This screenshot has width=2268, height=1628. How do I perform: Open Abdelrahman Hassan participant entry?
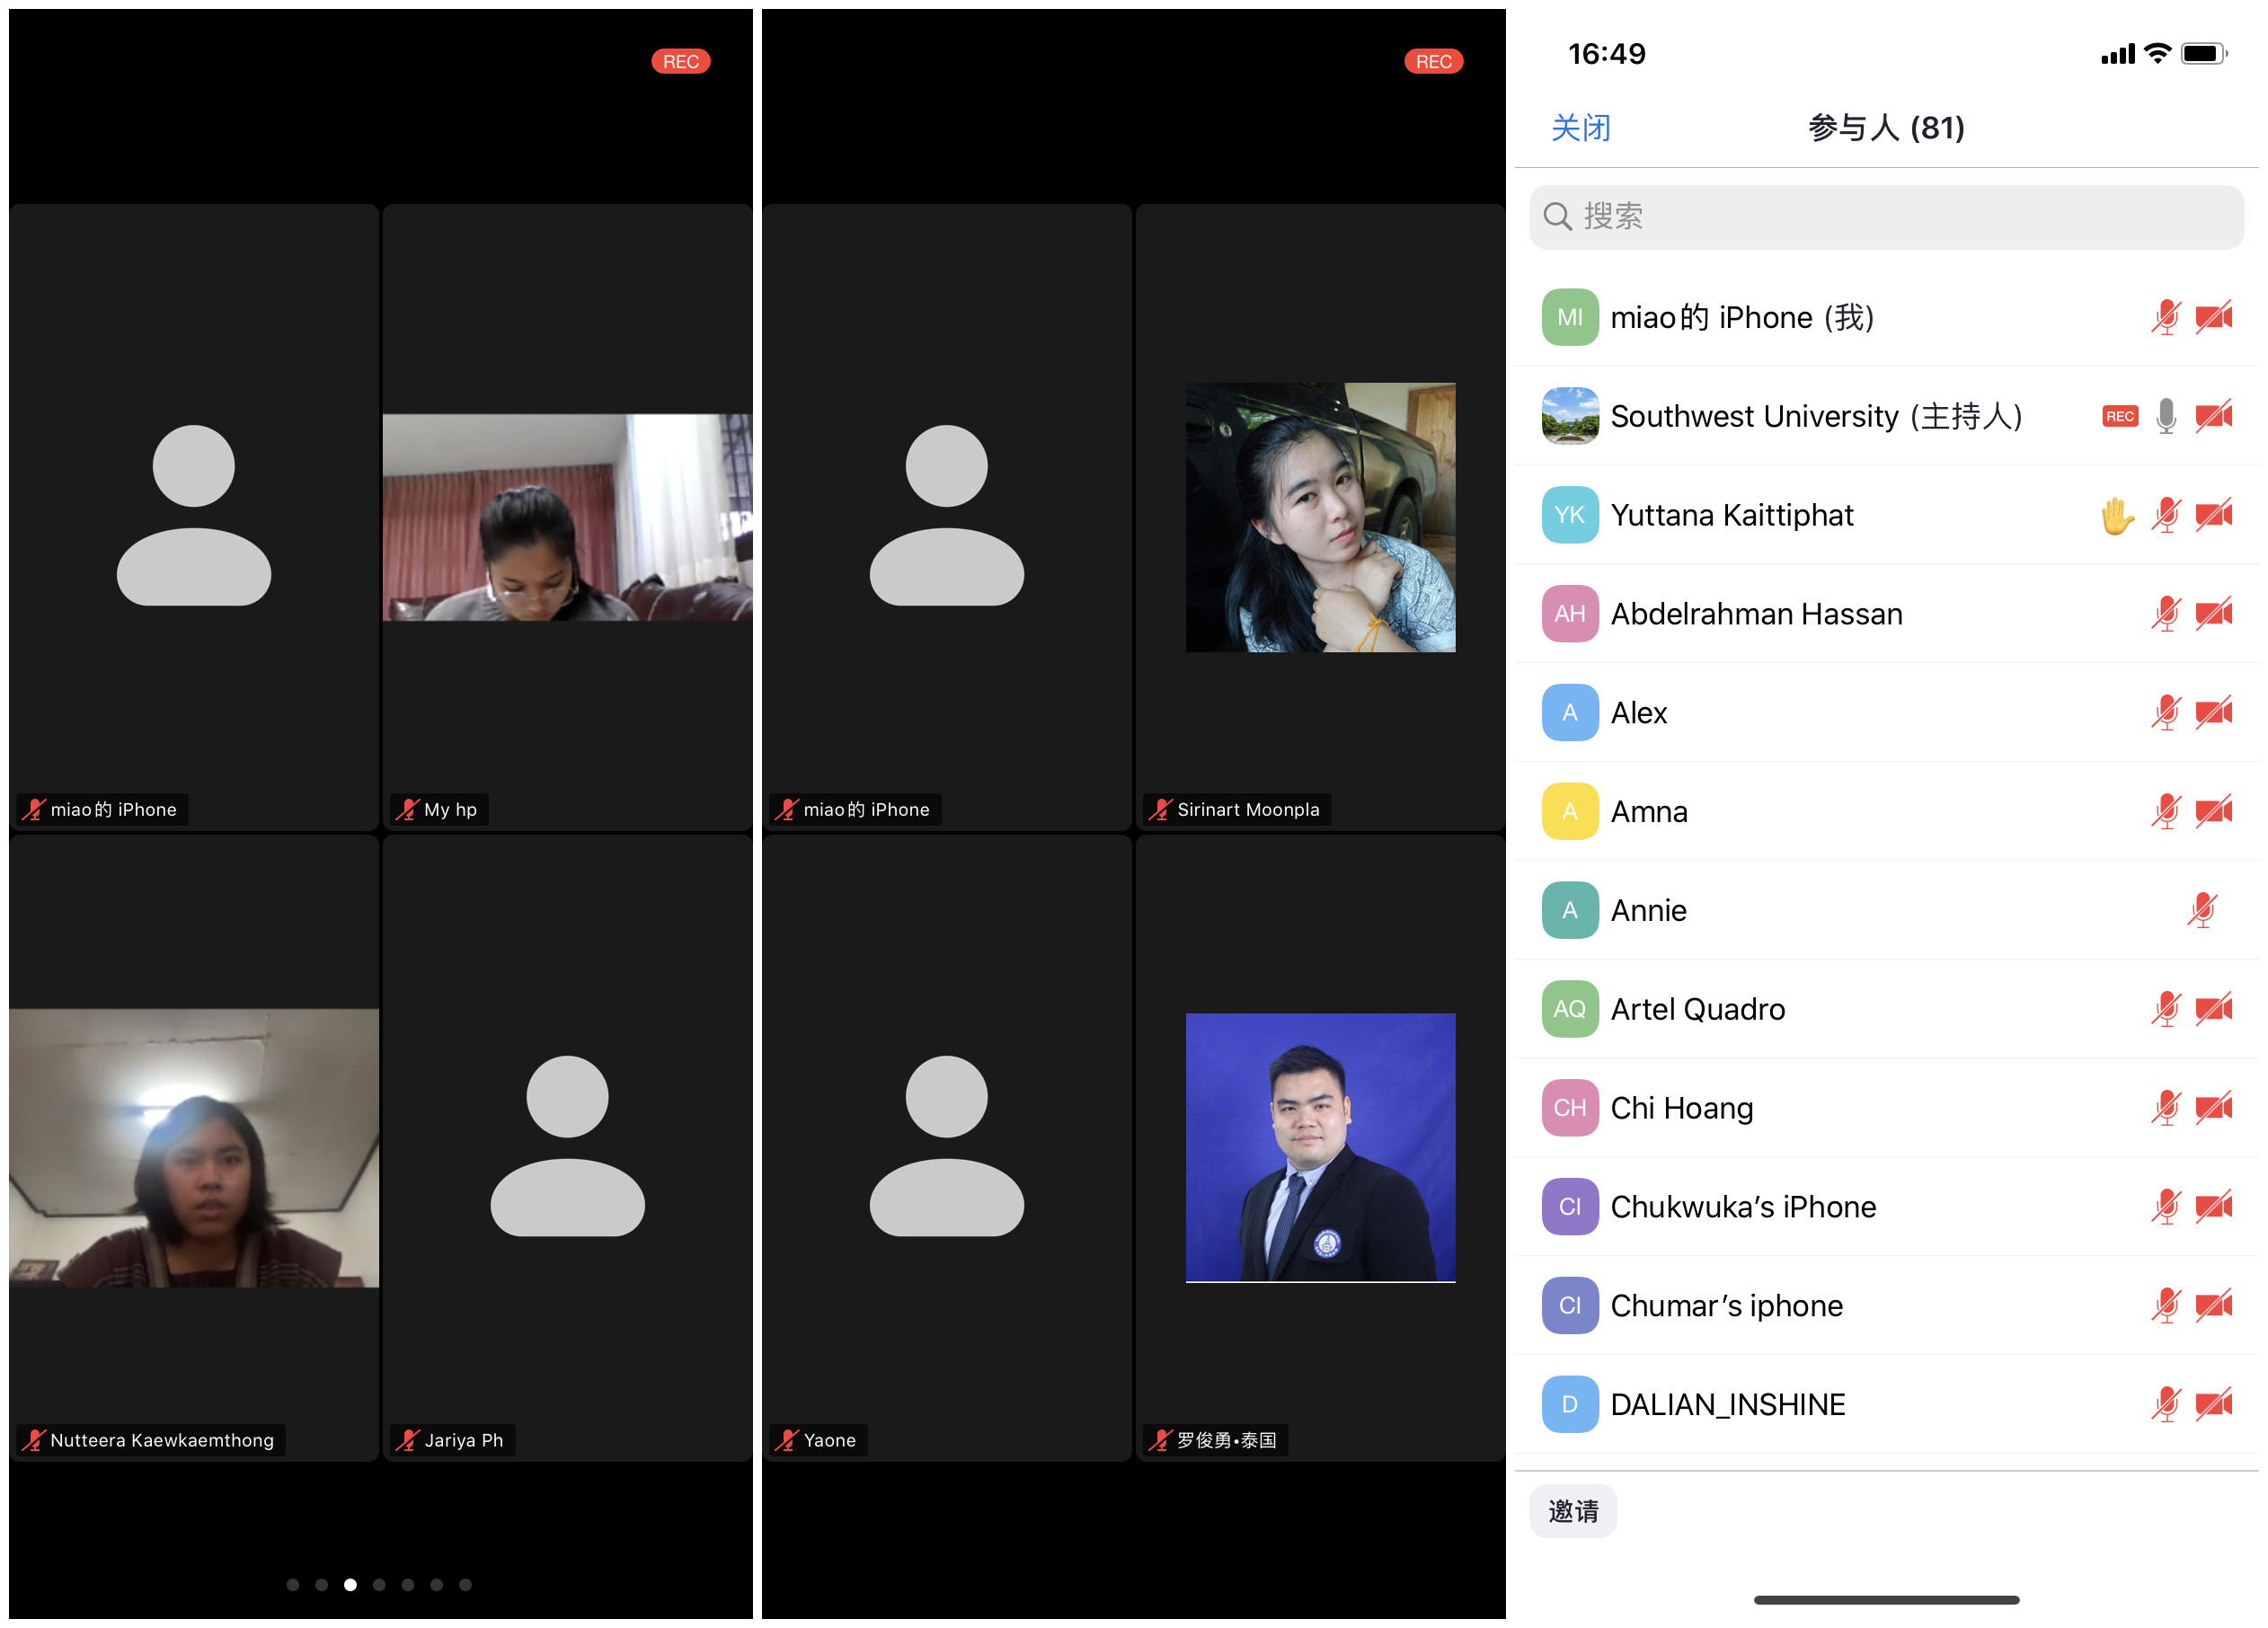[x=1756, y=614]
